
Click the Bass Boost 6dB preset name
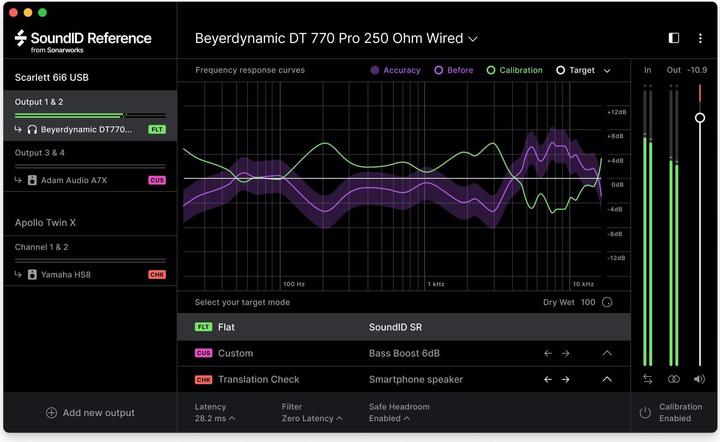tap(404, 353)
